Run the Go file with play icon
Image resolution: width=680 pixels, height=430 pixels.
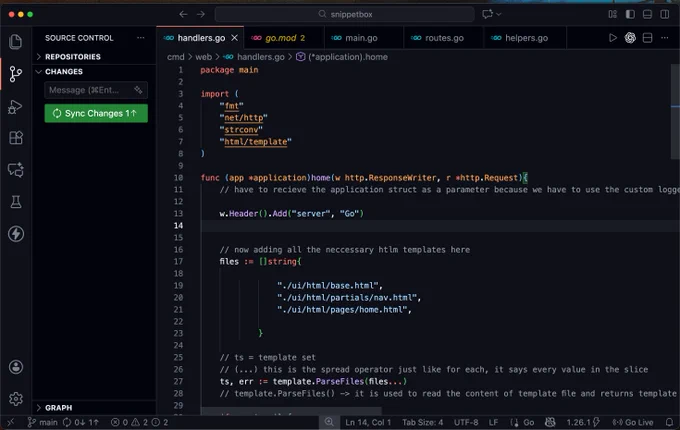(x=612, y=38)
